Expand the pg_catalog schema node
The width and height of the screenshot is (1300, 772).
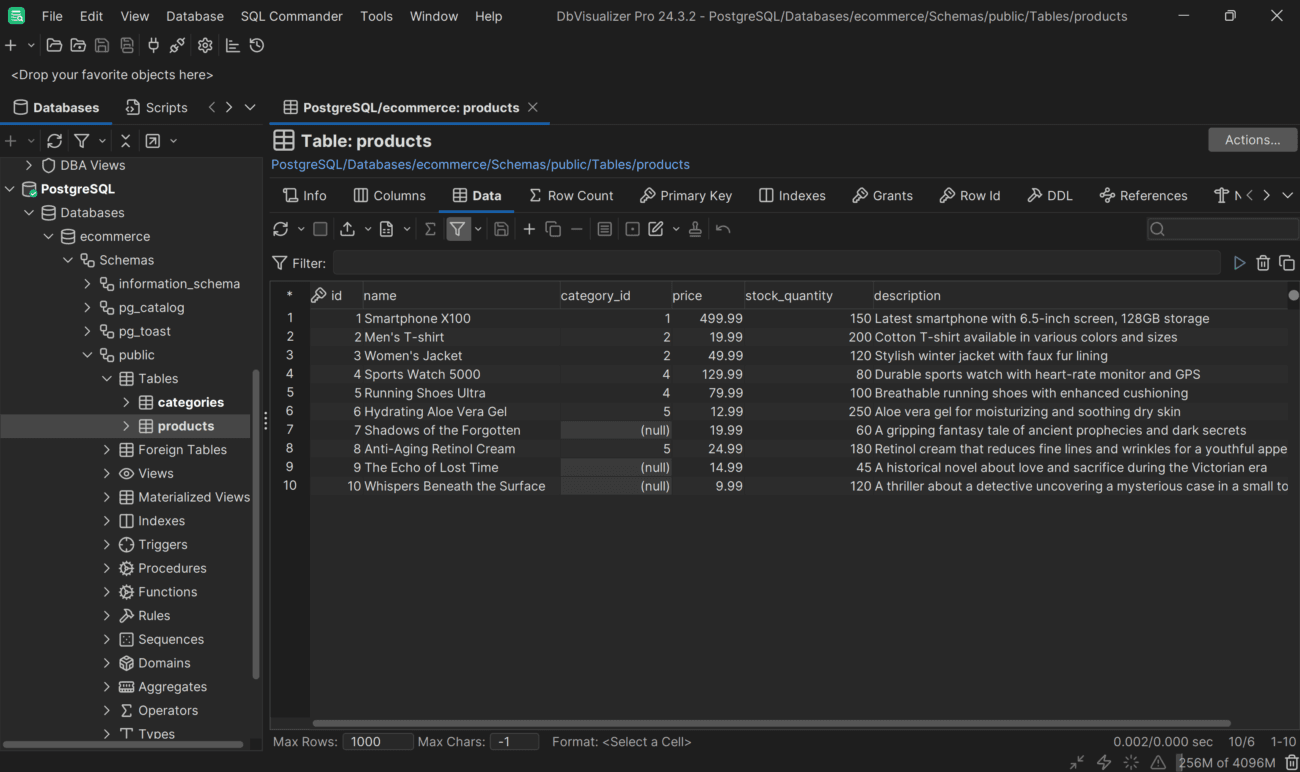pos(87,307)
